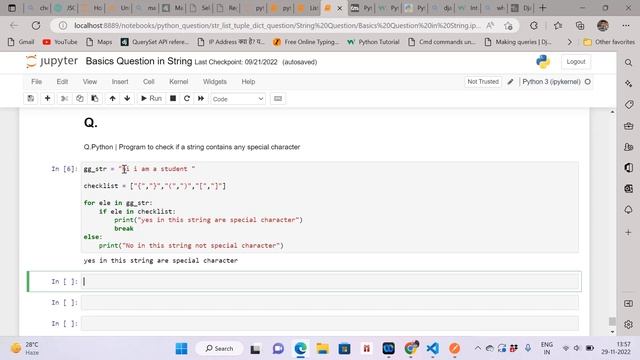Click the checklist definition line
Viewport: 640px width, 360px height.
(155, 186)
